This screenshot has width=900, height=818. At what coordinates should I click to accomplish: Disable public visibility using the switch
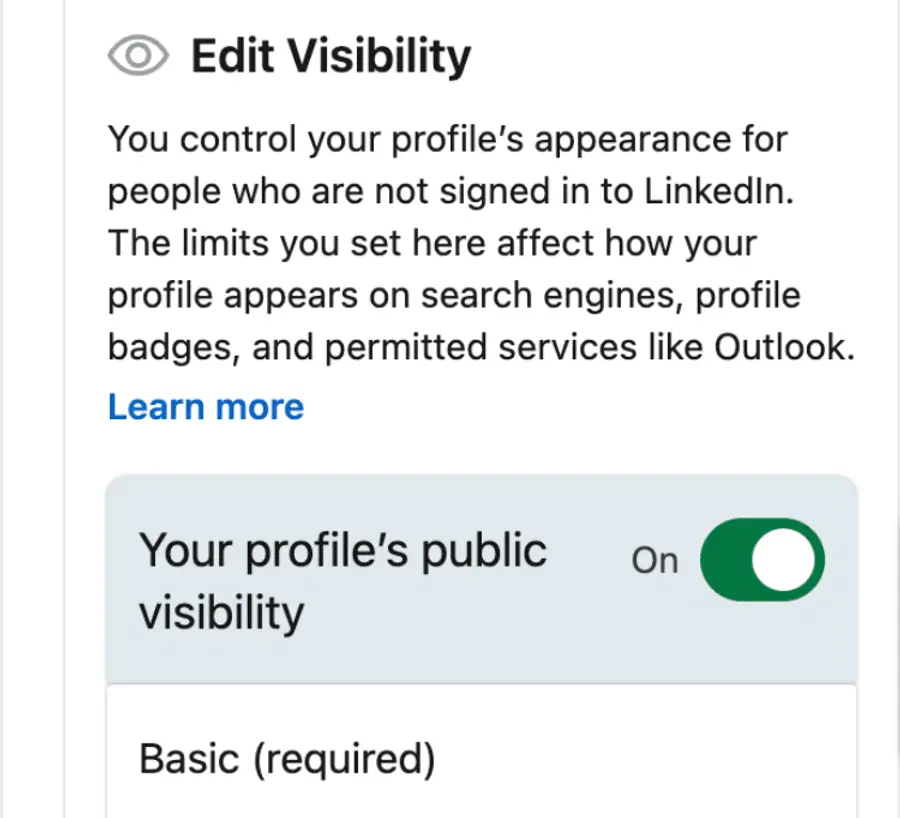(763, 560)
